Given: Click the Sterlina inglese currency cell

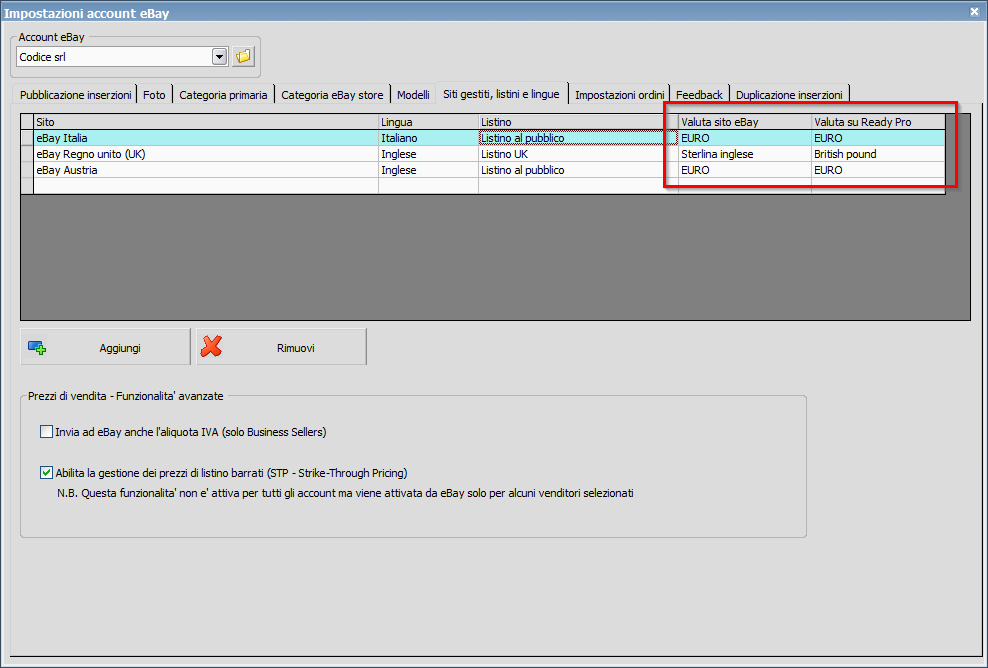Looking at the screenshot, I should coord(745,154).
